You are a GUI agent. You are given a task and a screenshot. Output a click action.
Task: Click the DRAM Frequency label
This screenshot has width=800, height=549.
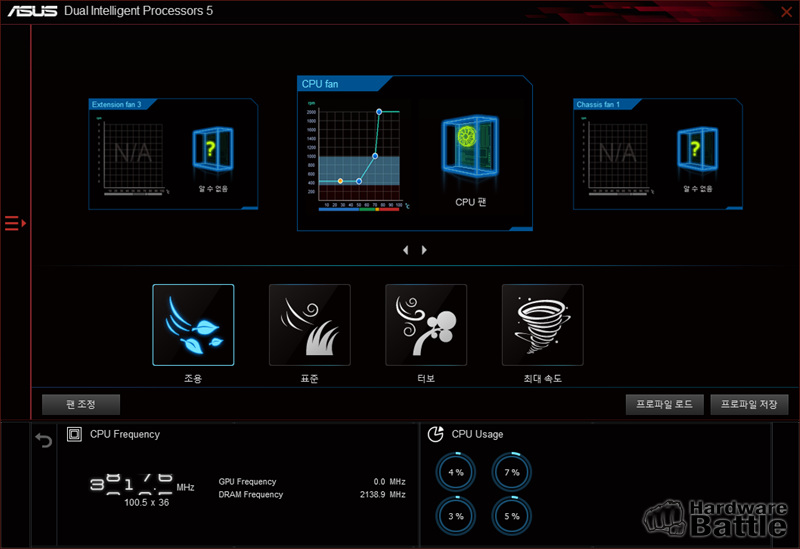(x=251, y=494)
